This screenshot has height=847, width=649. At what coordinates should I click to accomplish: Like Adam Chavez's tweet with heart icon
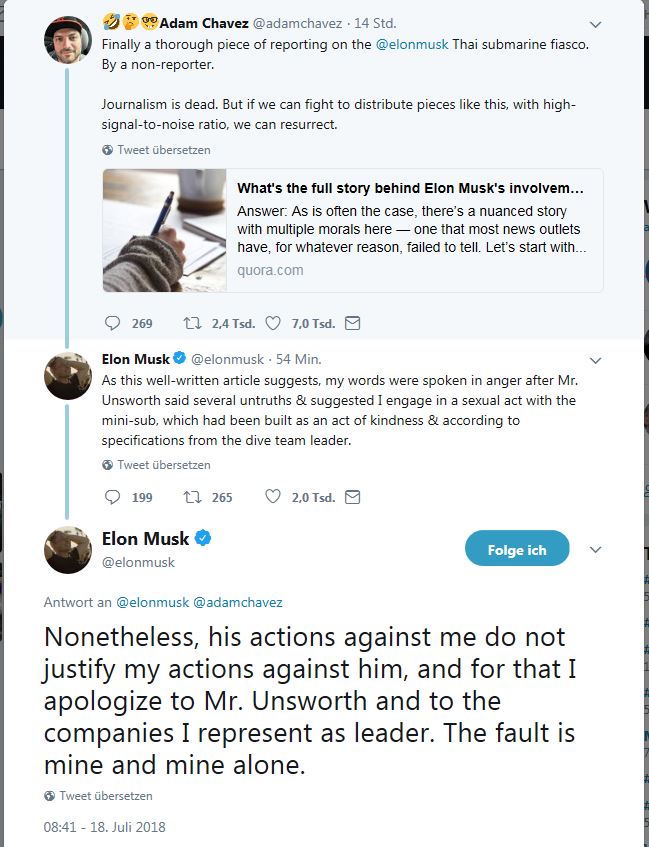point(273,323)
